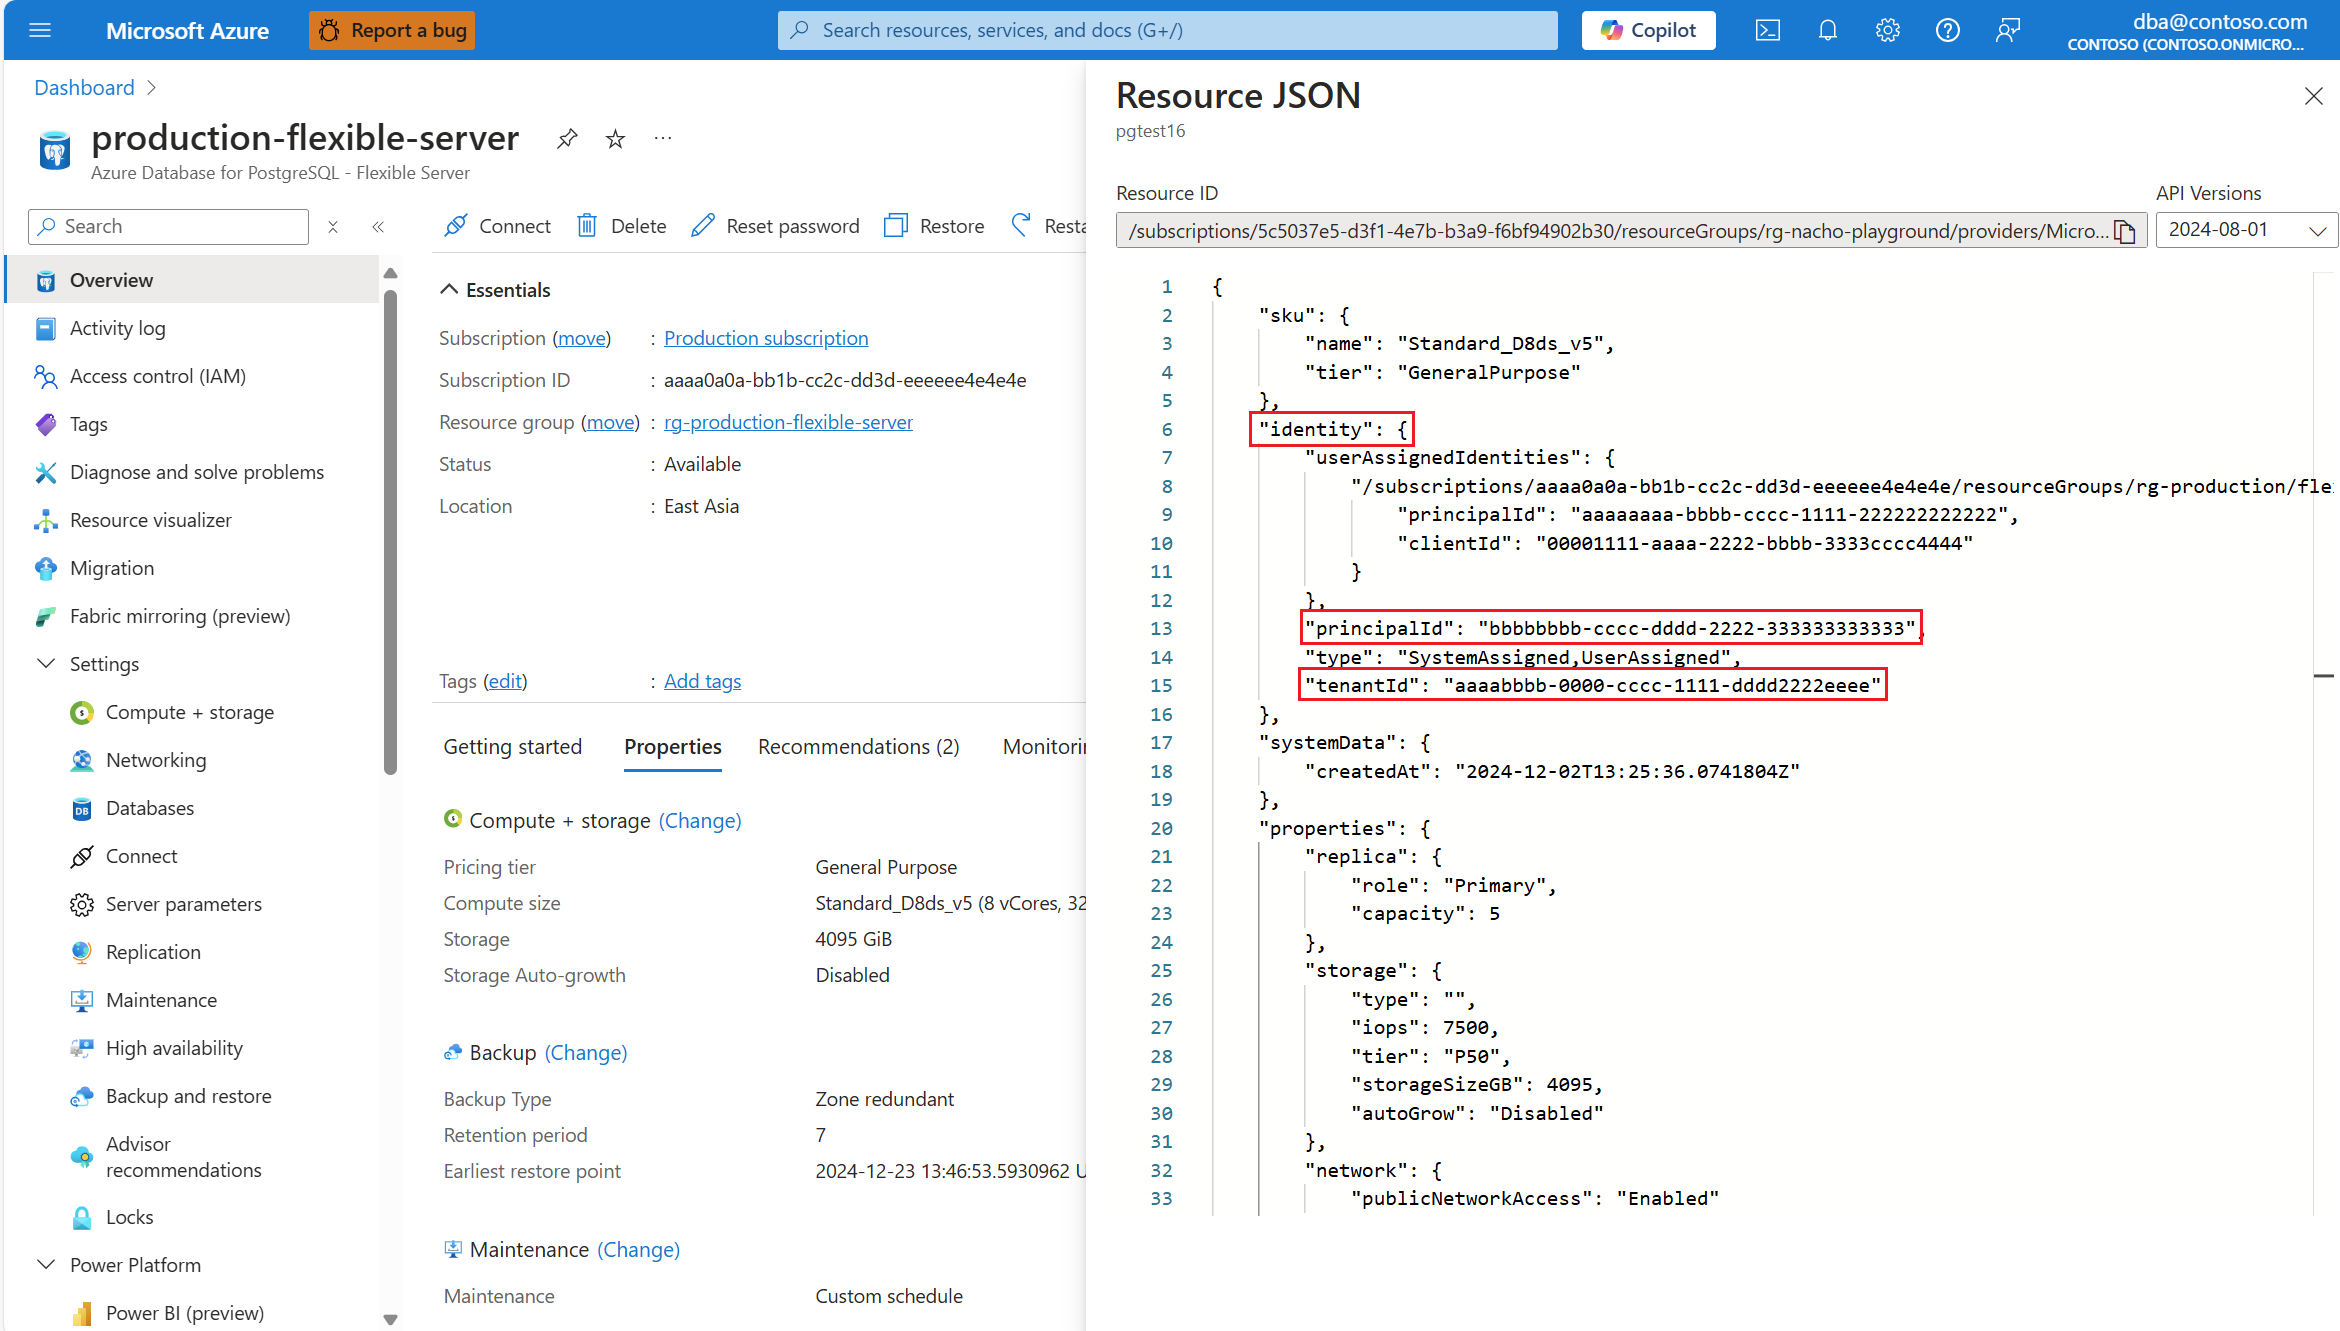Click the sidebar scrollbar down arrow
The height and width of the screenshot is (1331, 2340).
(390, 1319)
